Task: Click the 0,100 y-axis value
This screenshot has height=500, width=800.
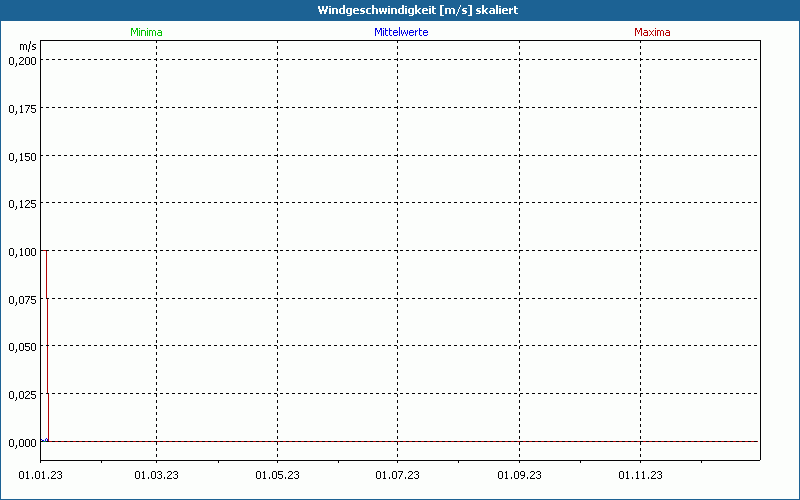Action: click(22, 252)
